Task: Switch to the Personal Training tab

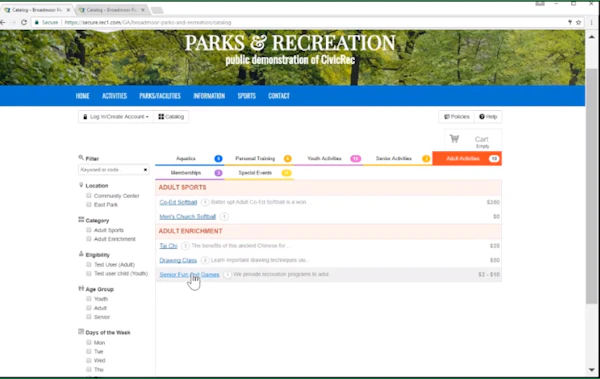Action: [x=259, y=158]
